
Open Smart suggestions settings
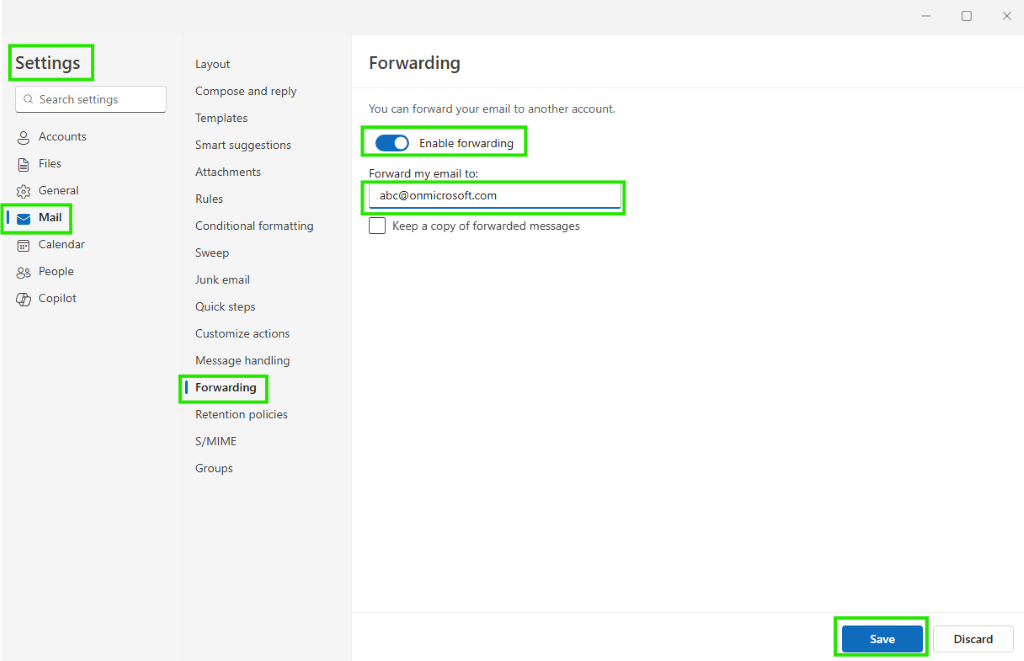point(243,145)
